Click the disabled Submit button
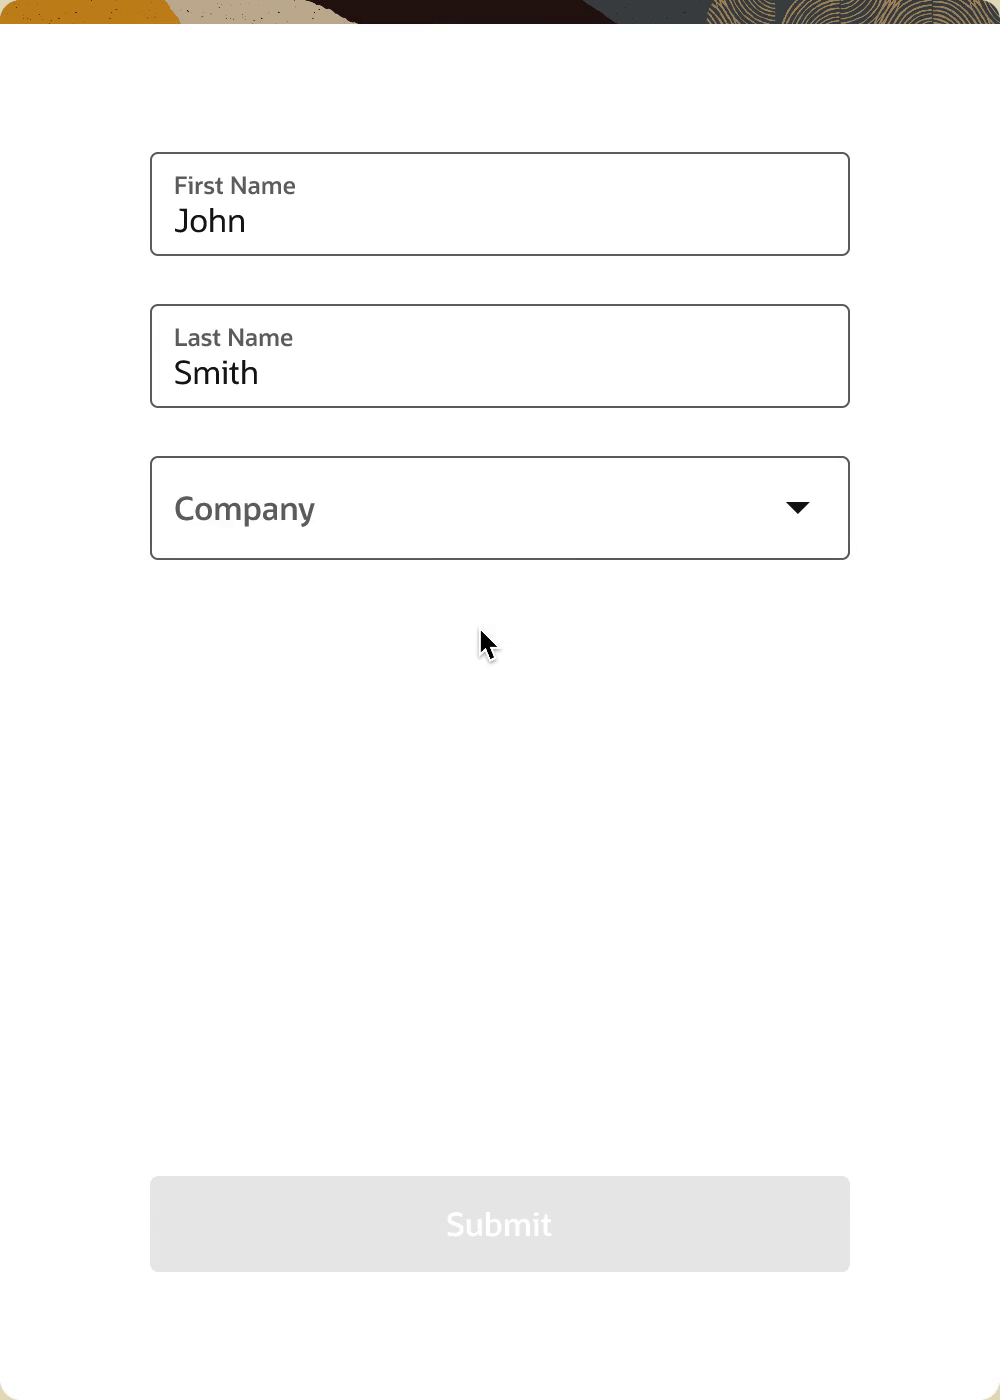Screen dimensions: 1000x1400 click(499, 1224)
